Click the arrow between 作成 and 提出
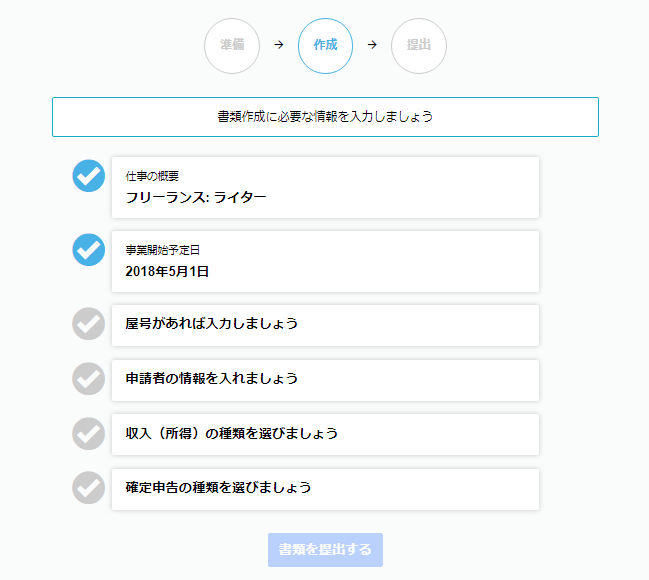 [x=372, y=45]
